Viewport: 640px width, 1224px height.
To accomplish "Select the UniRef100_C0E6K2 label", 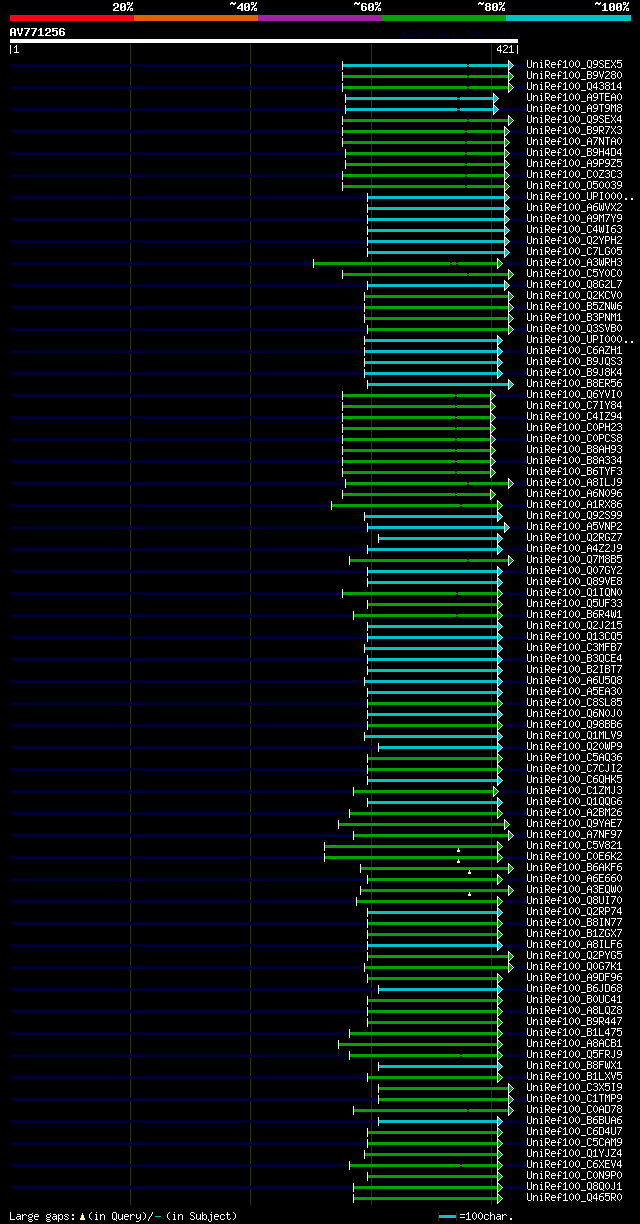I will (x=574, y=856).
